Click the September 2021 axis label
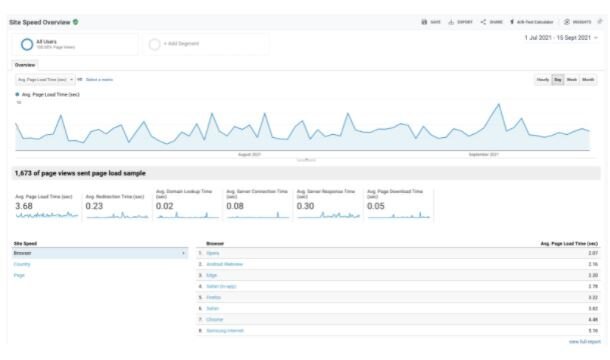The width and height of the screenshot is (610, 360). tap(484, 155)
